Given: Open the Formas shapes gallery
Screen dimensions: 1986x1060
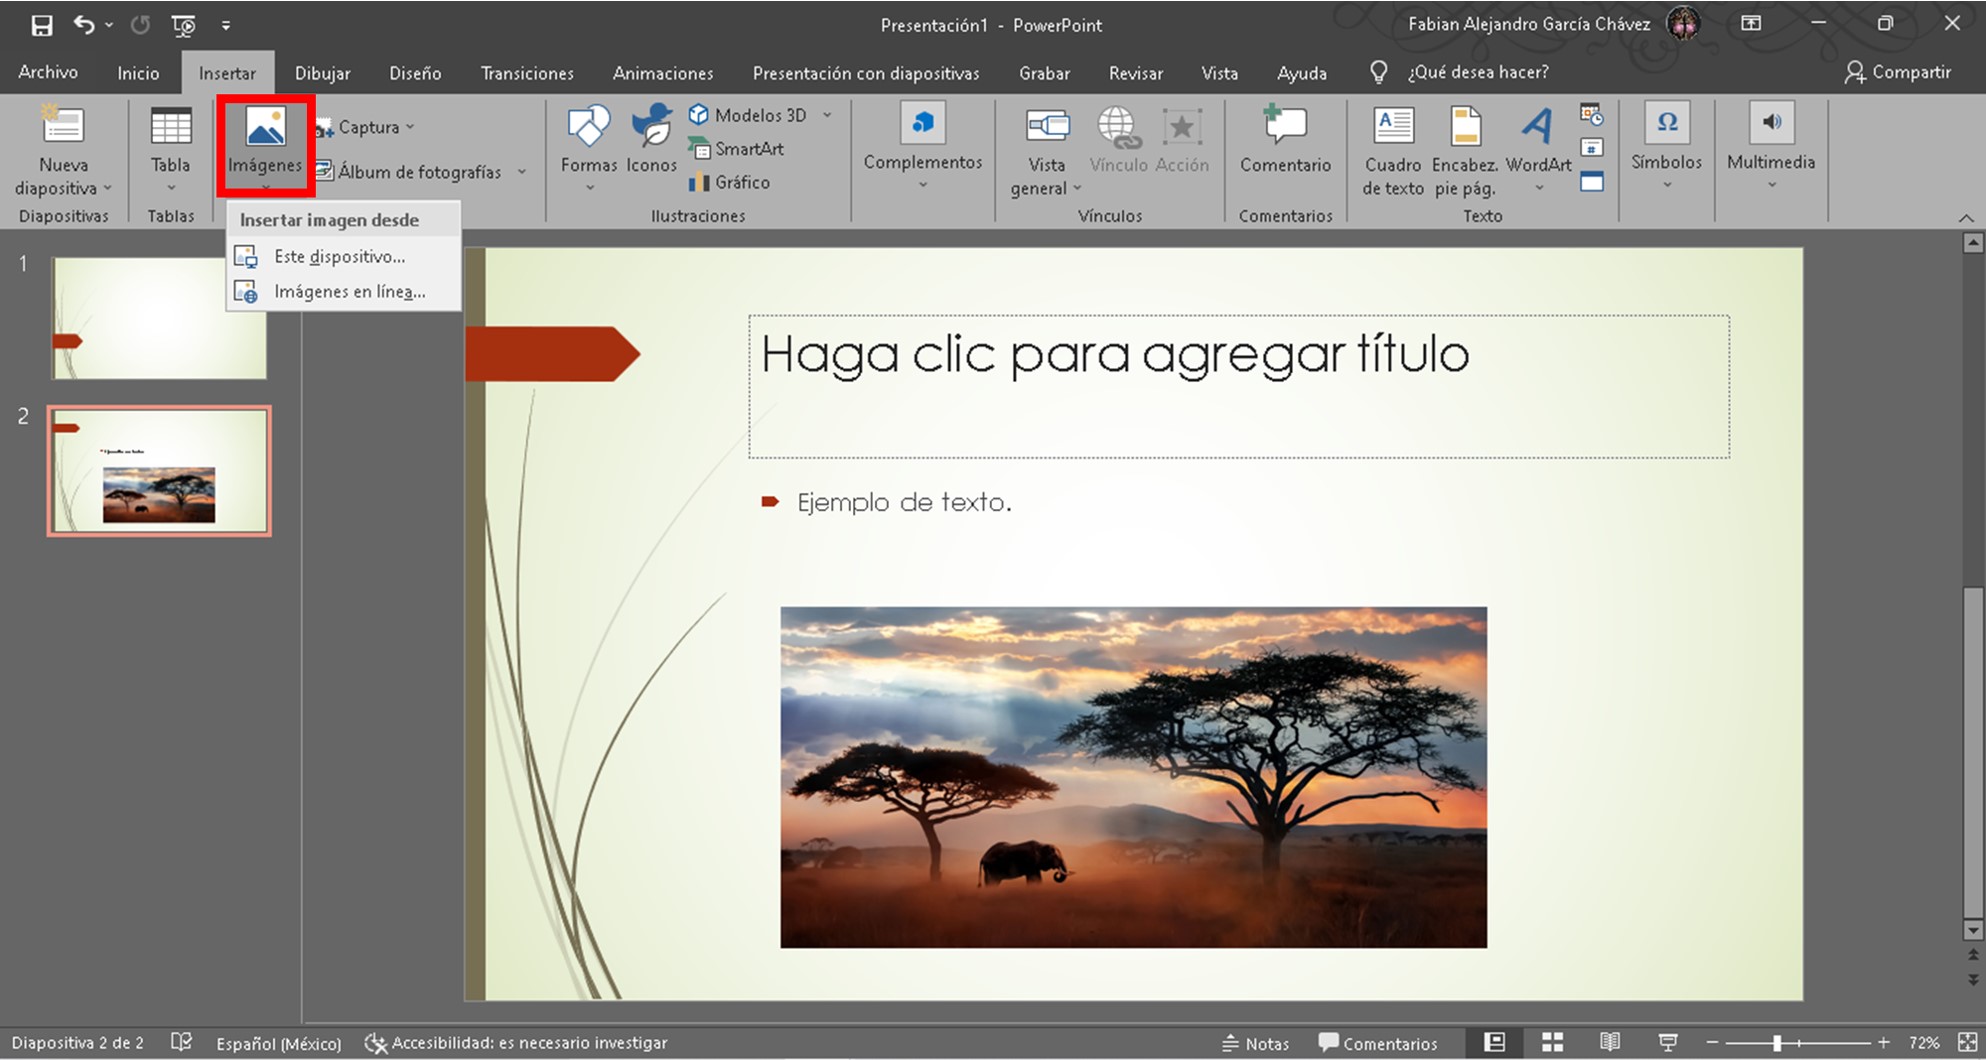Looking at the screenshot, I should click(588, 128).
